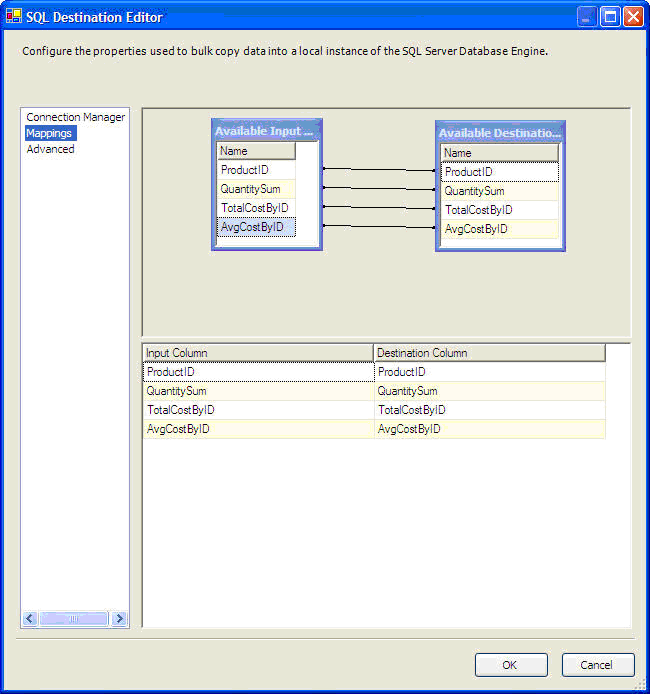Select AvgCostByID in Available Destination Columns
This screenshot has height=694, width=650.
click(x=500, y=229)
